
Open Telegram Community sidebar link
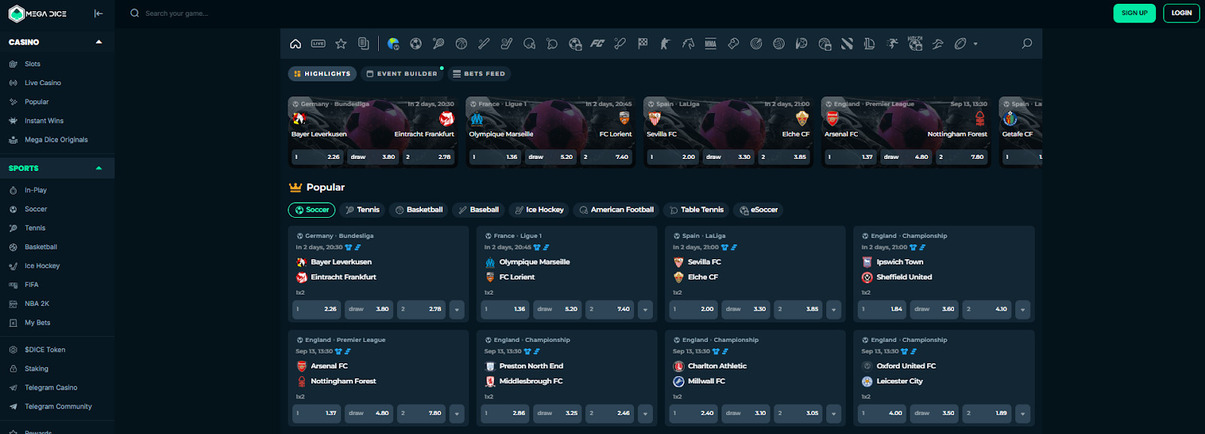(x=57, y=406)
